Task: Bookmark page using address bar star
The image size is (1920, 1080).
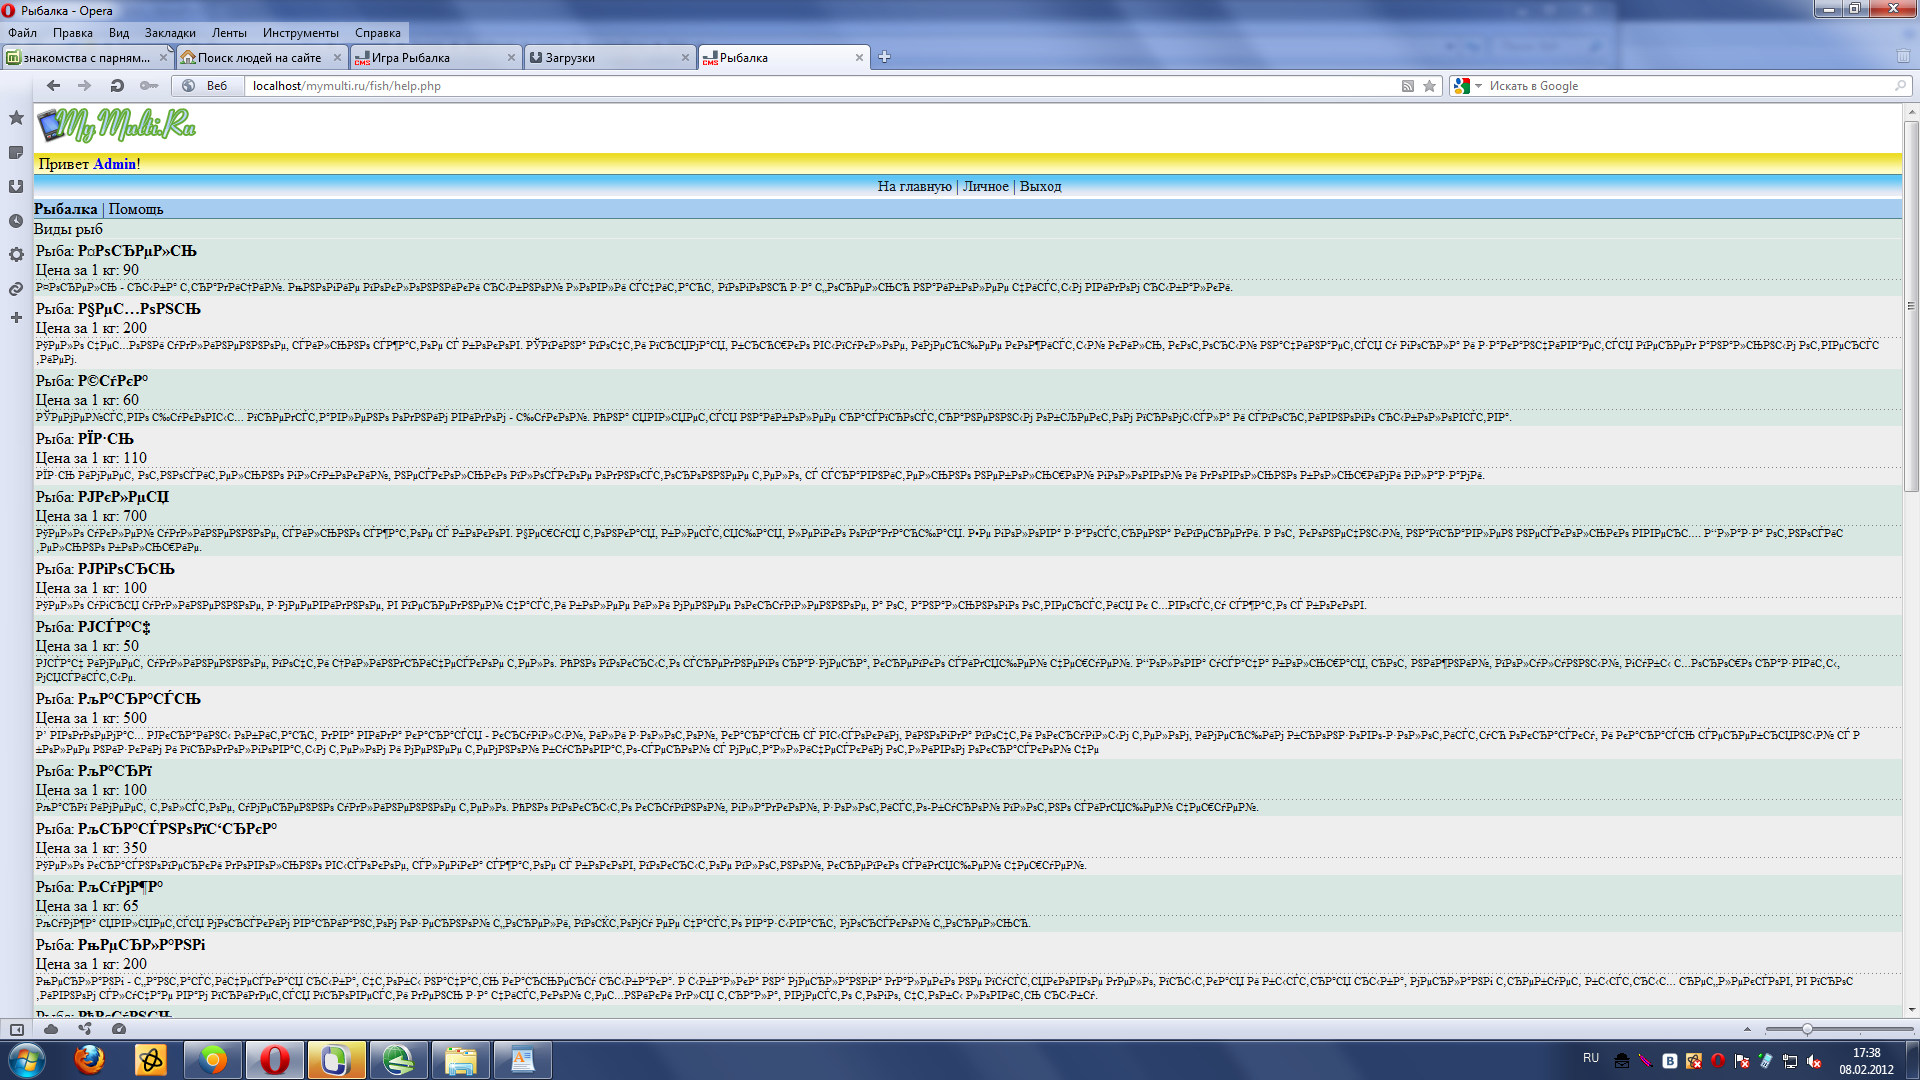Action: click(1429, 86)
